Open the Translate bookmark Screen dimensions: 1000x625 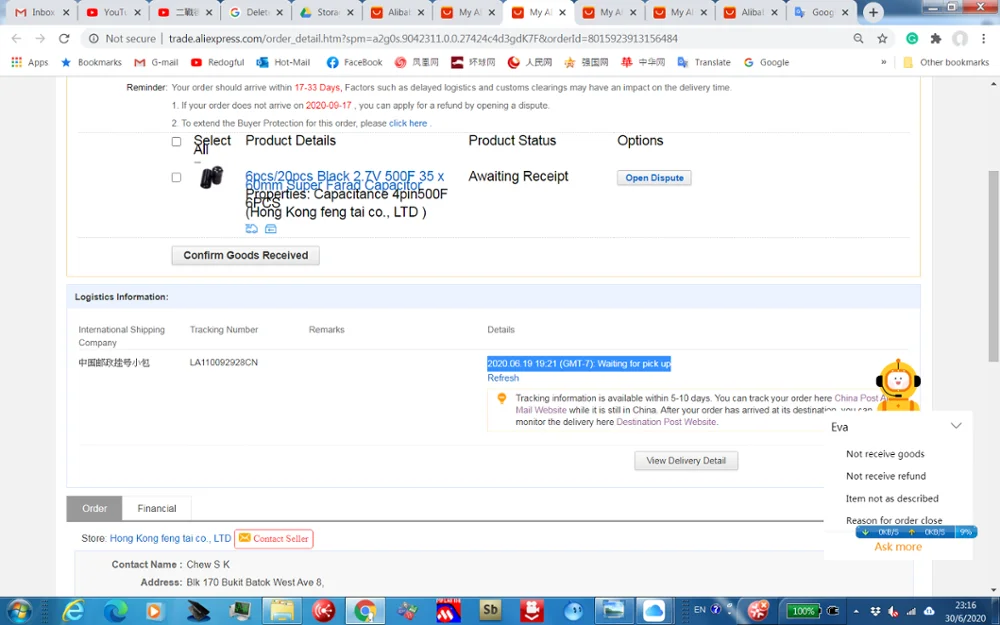(x=704, y=62)
